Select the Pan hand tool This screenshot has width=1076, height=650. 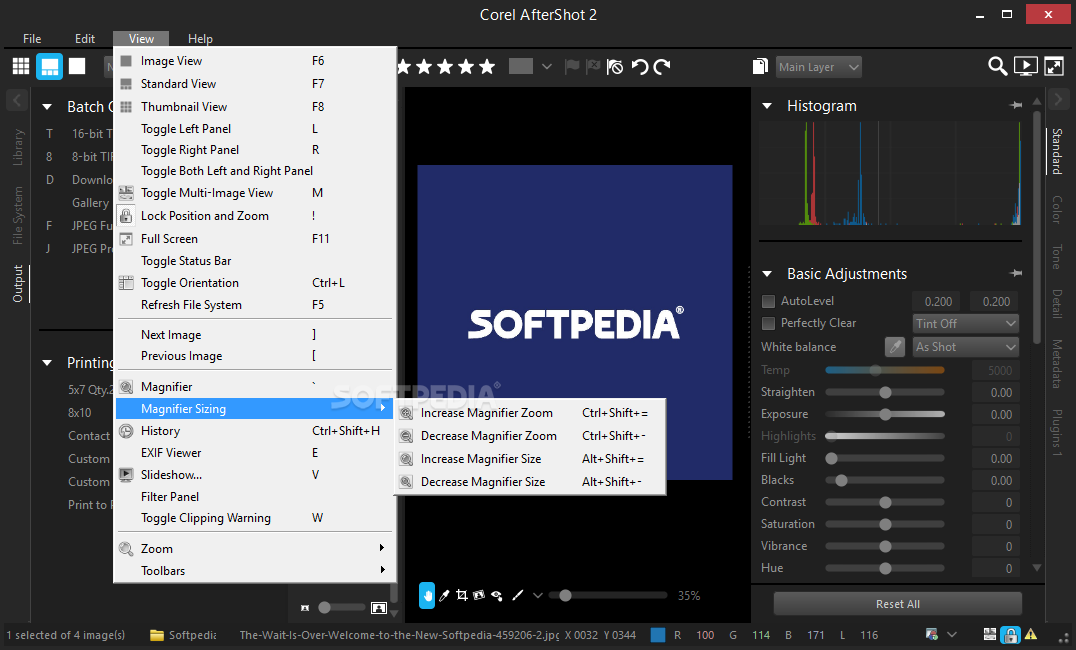(427, 595)
